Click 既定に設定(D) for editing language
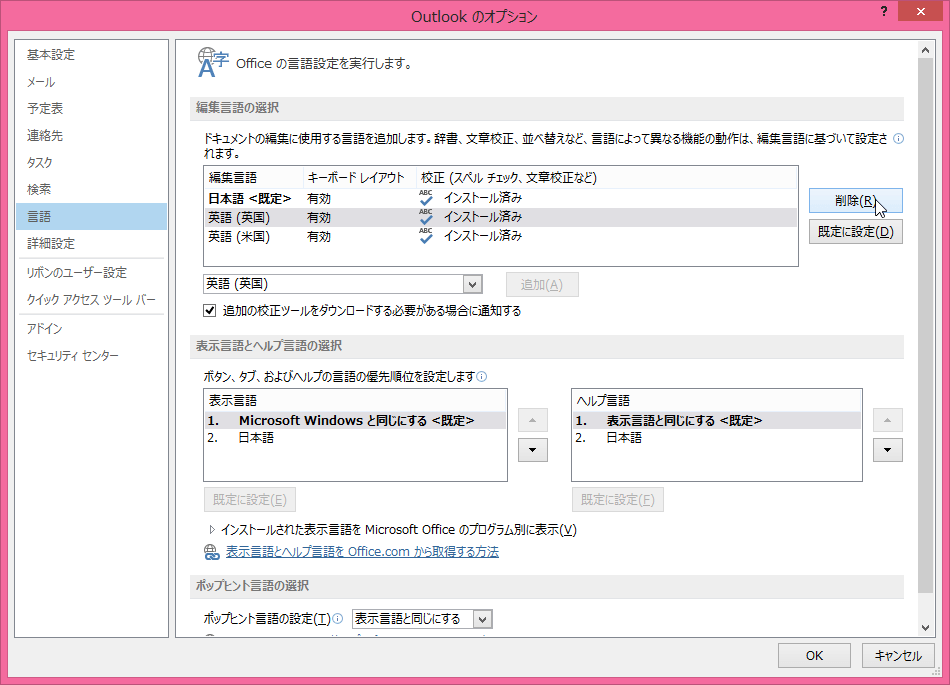The width and height of the screenshot is (950, 685). pyautogui.click(x=855, y=232)
